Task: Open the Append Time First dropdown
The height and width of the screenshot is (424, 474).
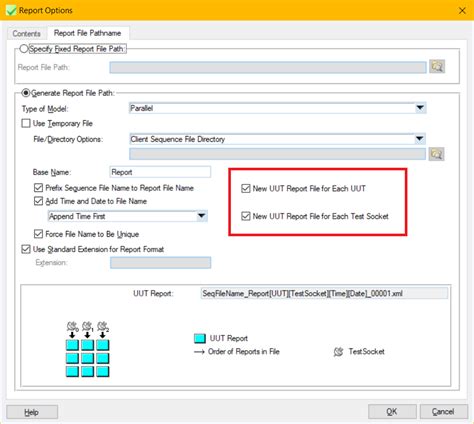Action: coord(201,216)
